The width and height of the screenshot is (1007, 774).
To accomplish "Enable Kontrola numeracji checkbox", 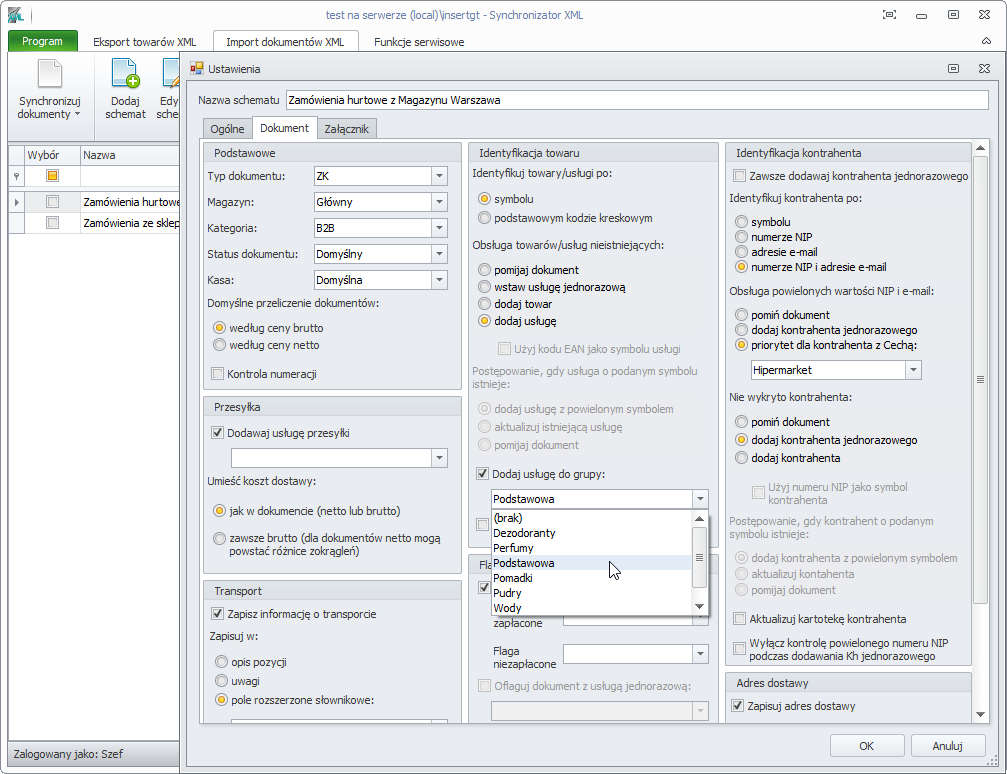I will [218, 374].
